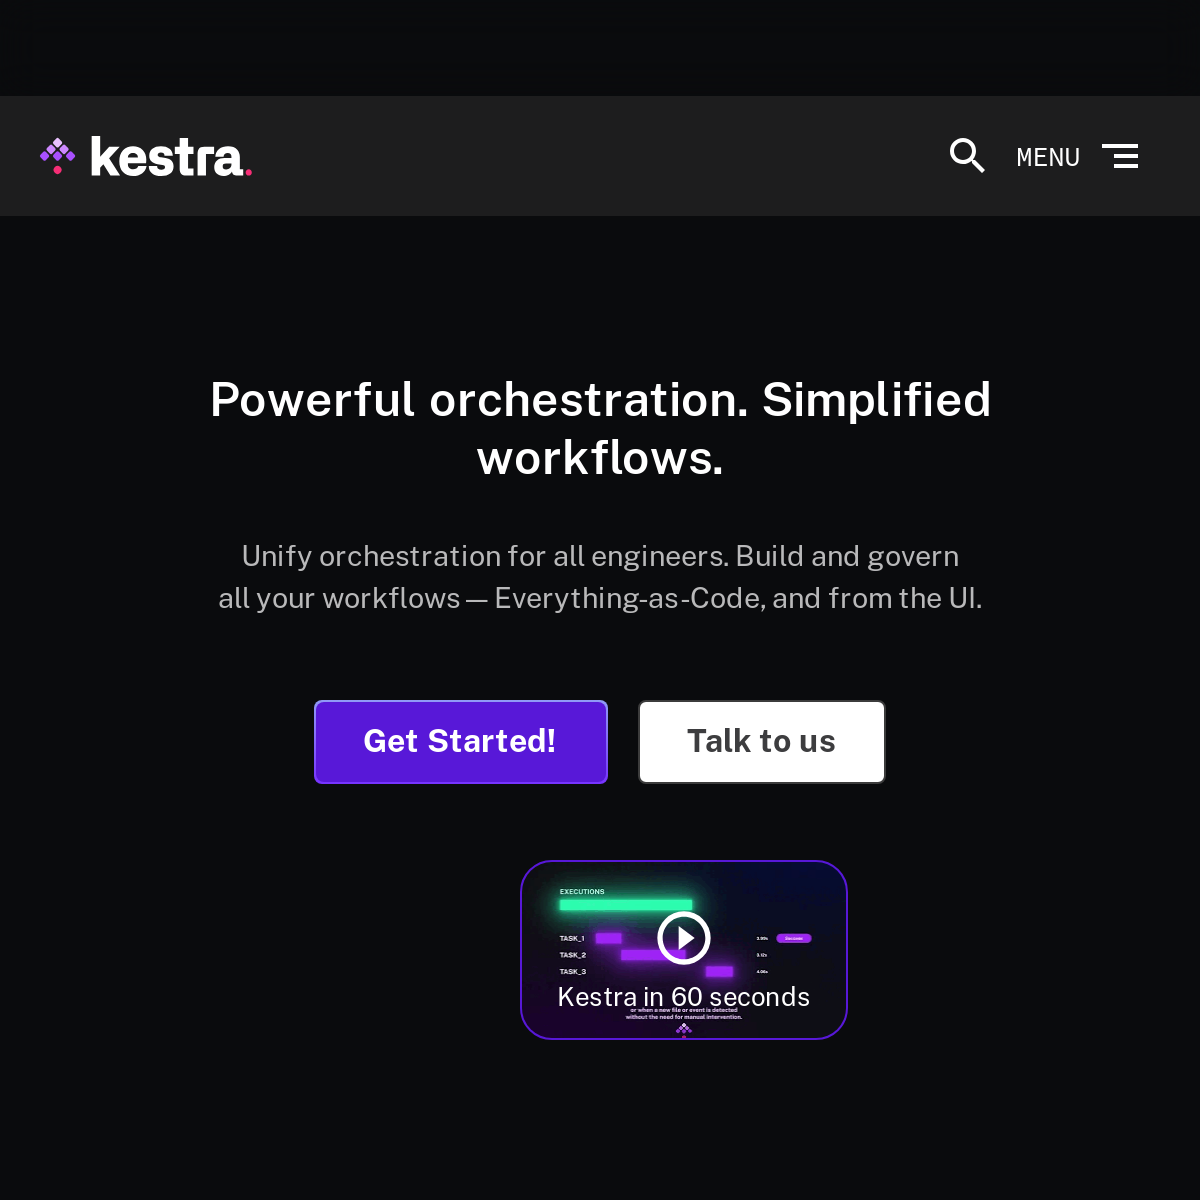Click the EXECUTIONS label in video thumbnail
The width and height of the screenshot is (1200, 1200).
[582, 891]
